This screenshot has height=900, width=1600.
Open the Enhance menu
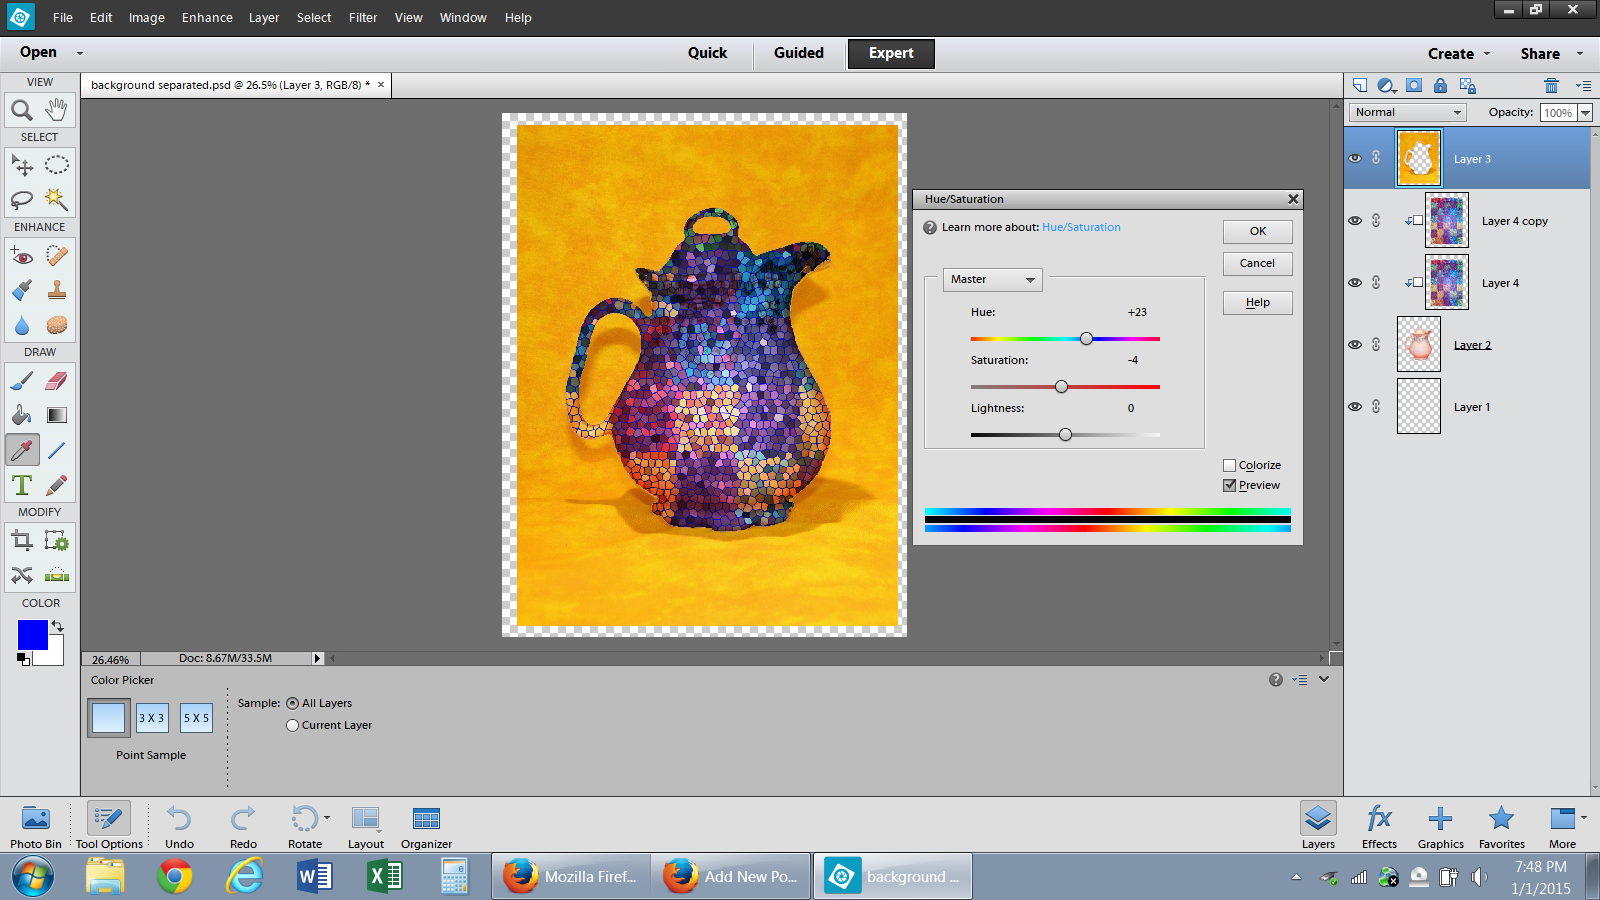coord(207,18)
